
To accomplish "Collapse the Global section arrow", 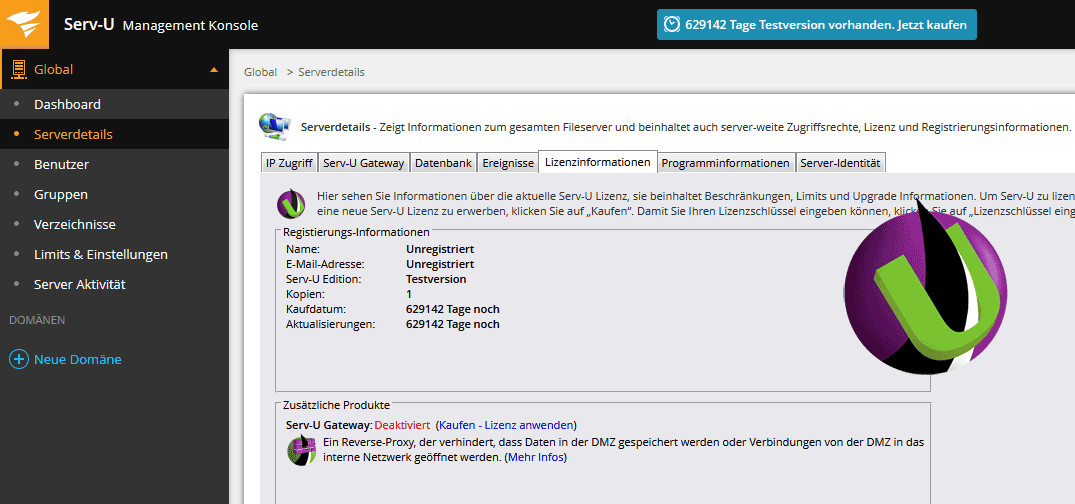I will pos(214,69).
